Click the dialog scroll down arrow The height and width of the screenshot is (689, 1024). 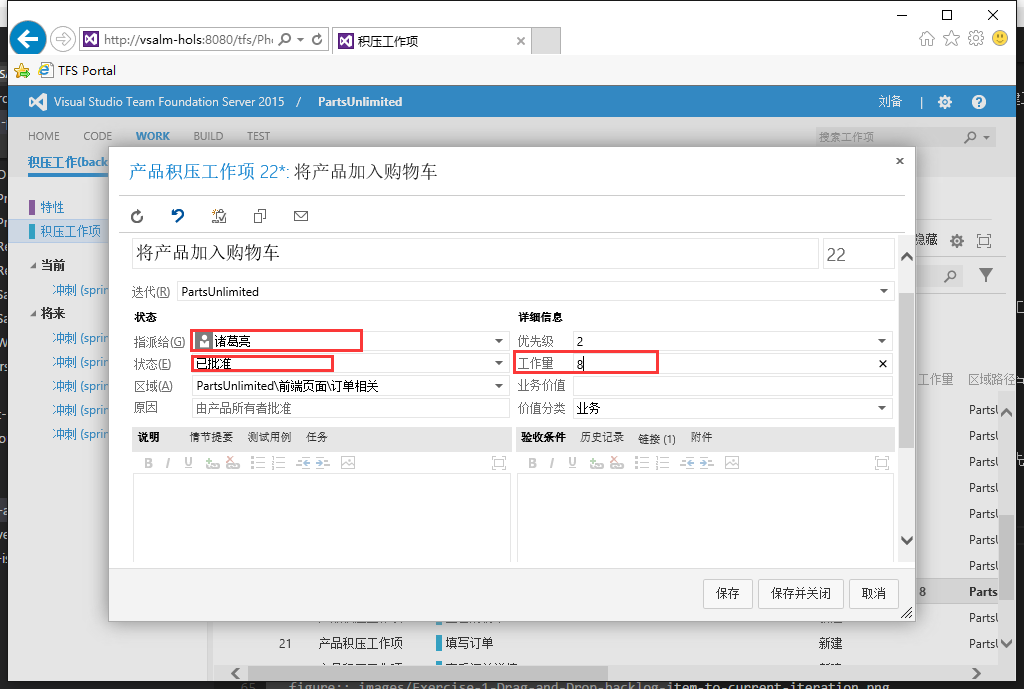point(906,540)
